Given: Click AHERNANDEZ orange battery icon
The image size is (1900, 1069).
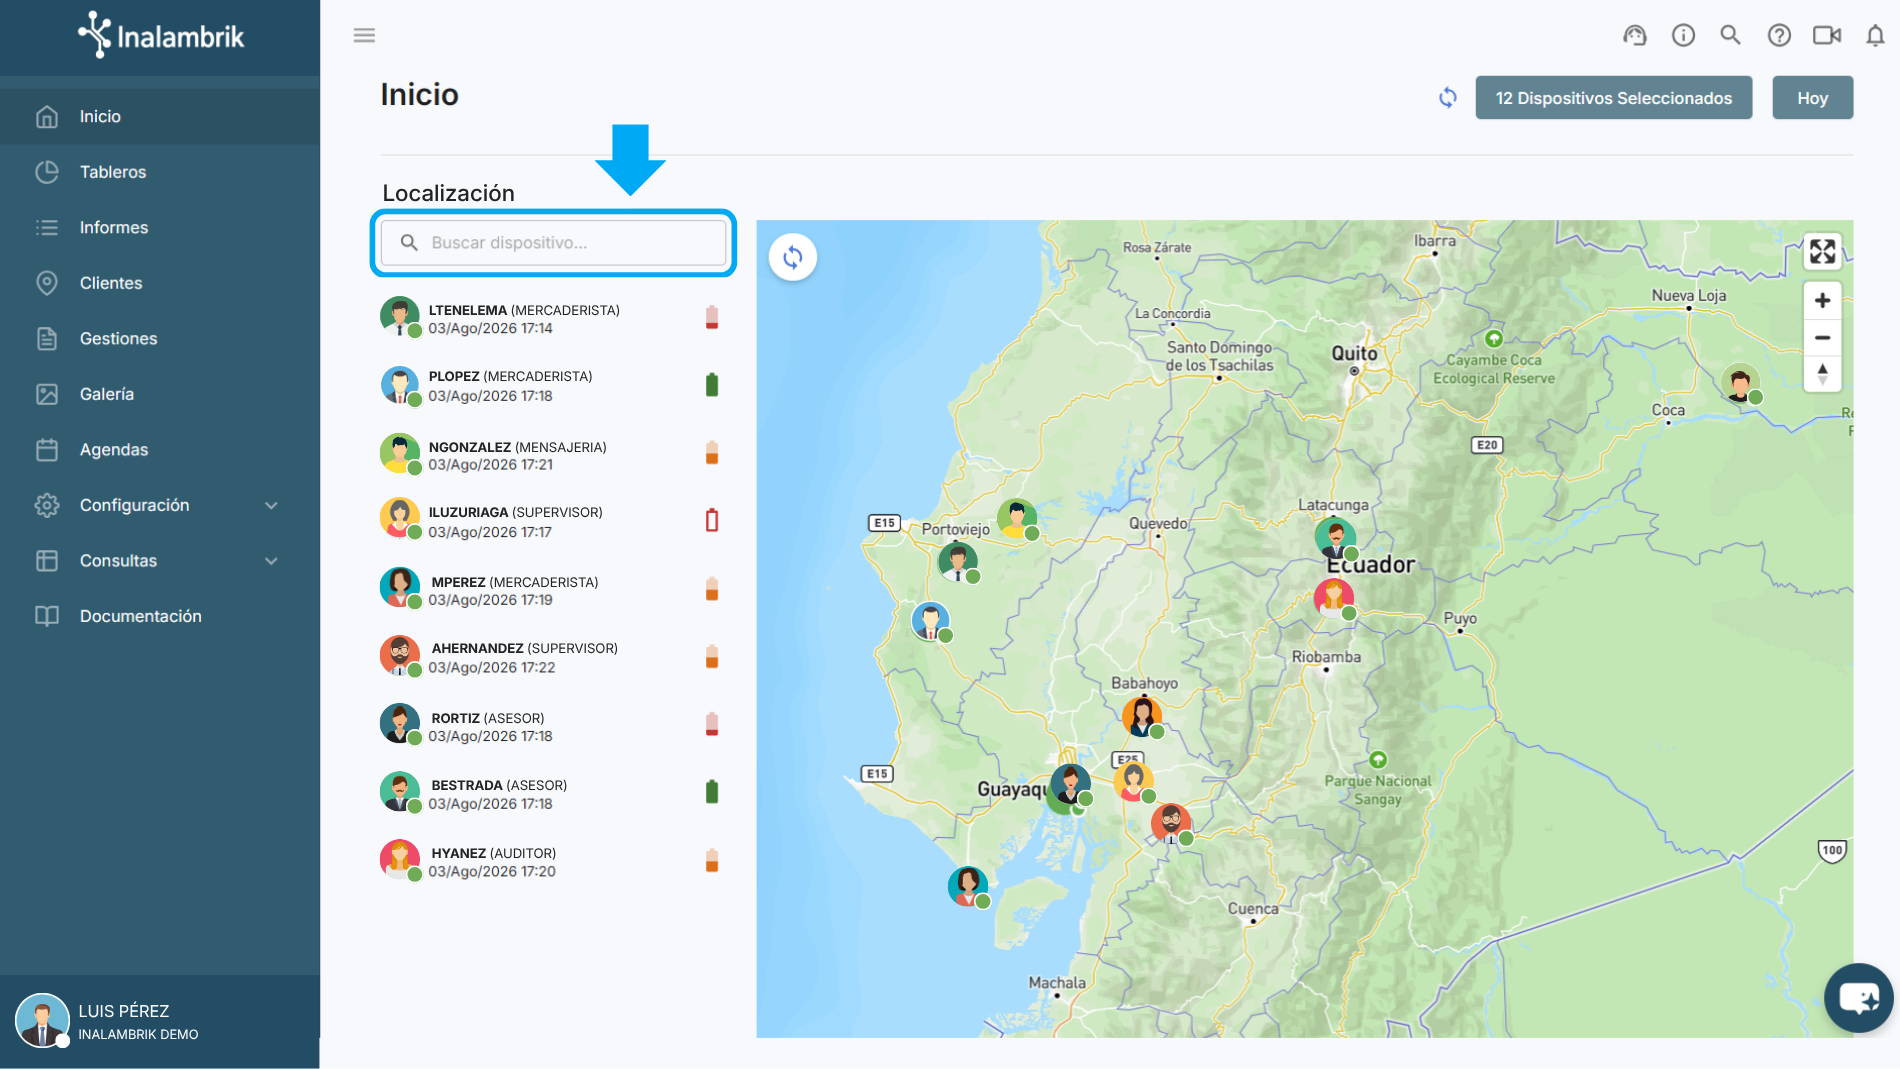Looking at the screenshot, I should click(x=712, y=657).
